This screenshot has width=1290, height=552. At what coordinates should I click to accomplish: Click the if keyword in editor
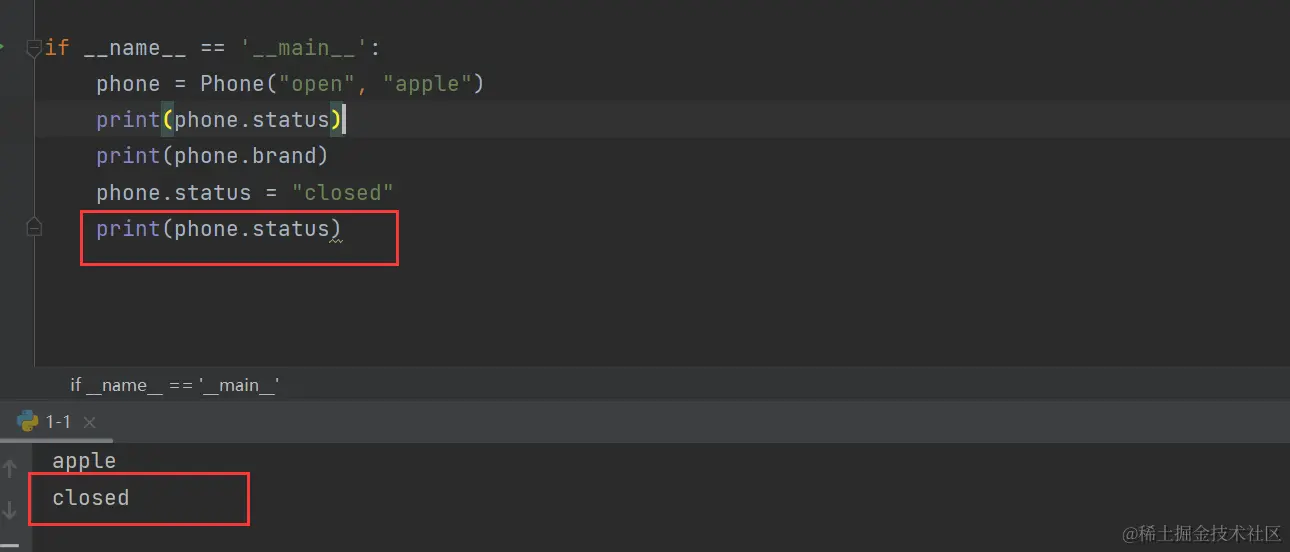pos(57,48)
